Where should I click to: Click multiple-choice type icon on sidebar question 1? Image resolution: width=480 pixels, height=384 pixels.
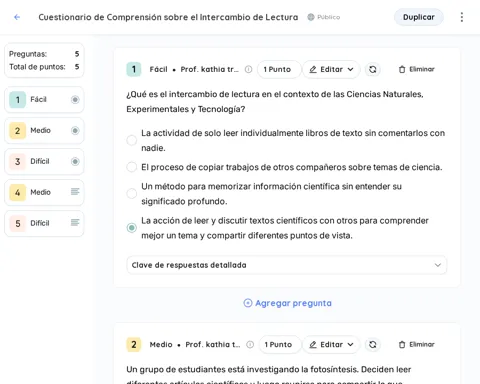coord(75,99)
